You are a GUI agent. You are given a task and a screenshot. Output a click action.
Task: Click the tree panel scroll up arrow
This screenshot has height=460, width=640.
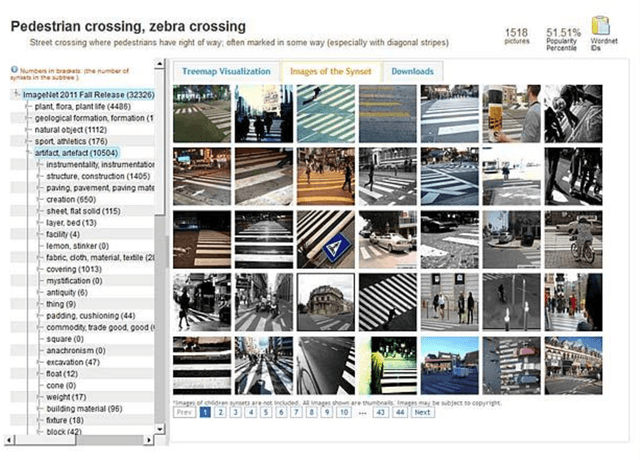160,63
